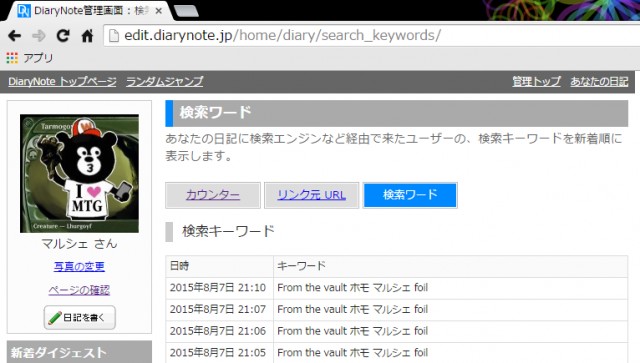Open the アプリ apps grid icon
The width and height of the screenshot is (640, 363).
[12, 58]
